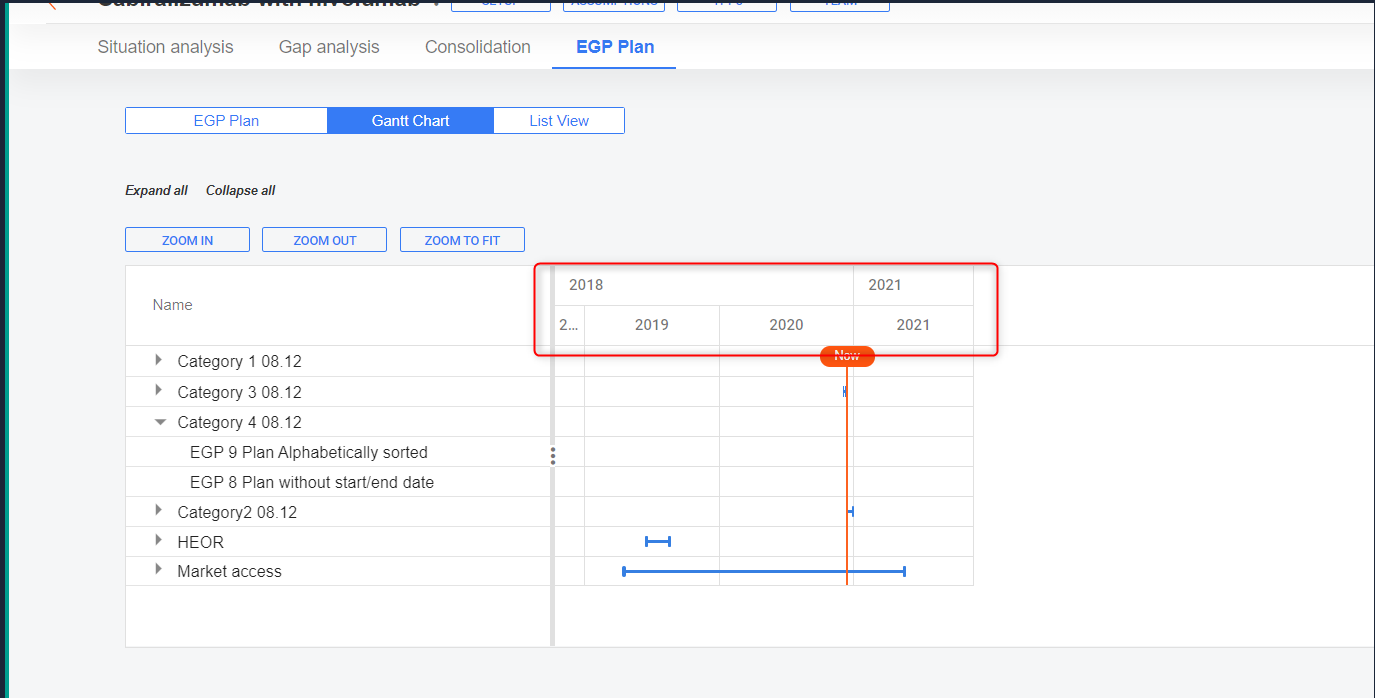Switch to List View toggle
The width and height of the screenshot is (1375, 698).
(x=559, y=121)
